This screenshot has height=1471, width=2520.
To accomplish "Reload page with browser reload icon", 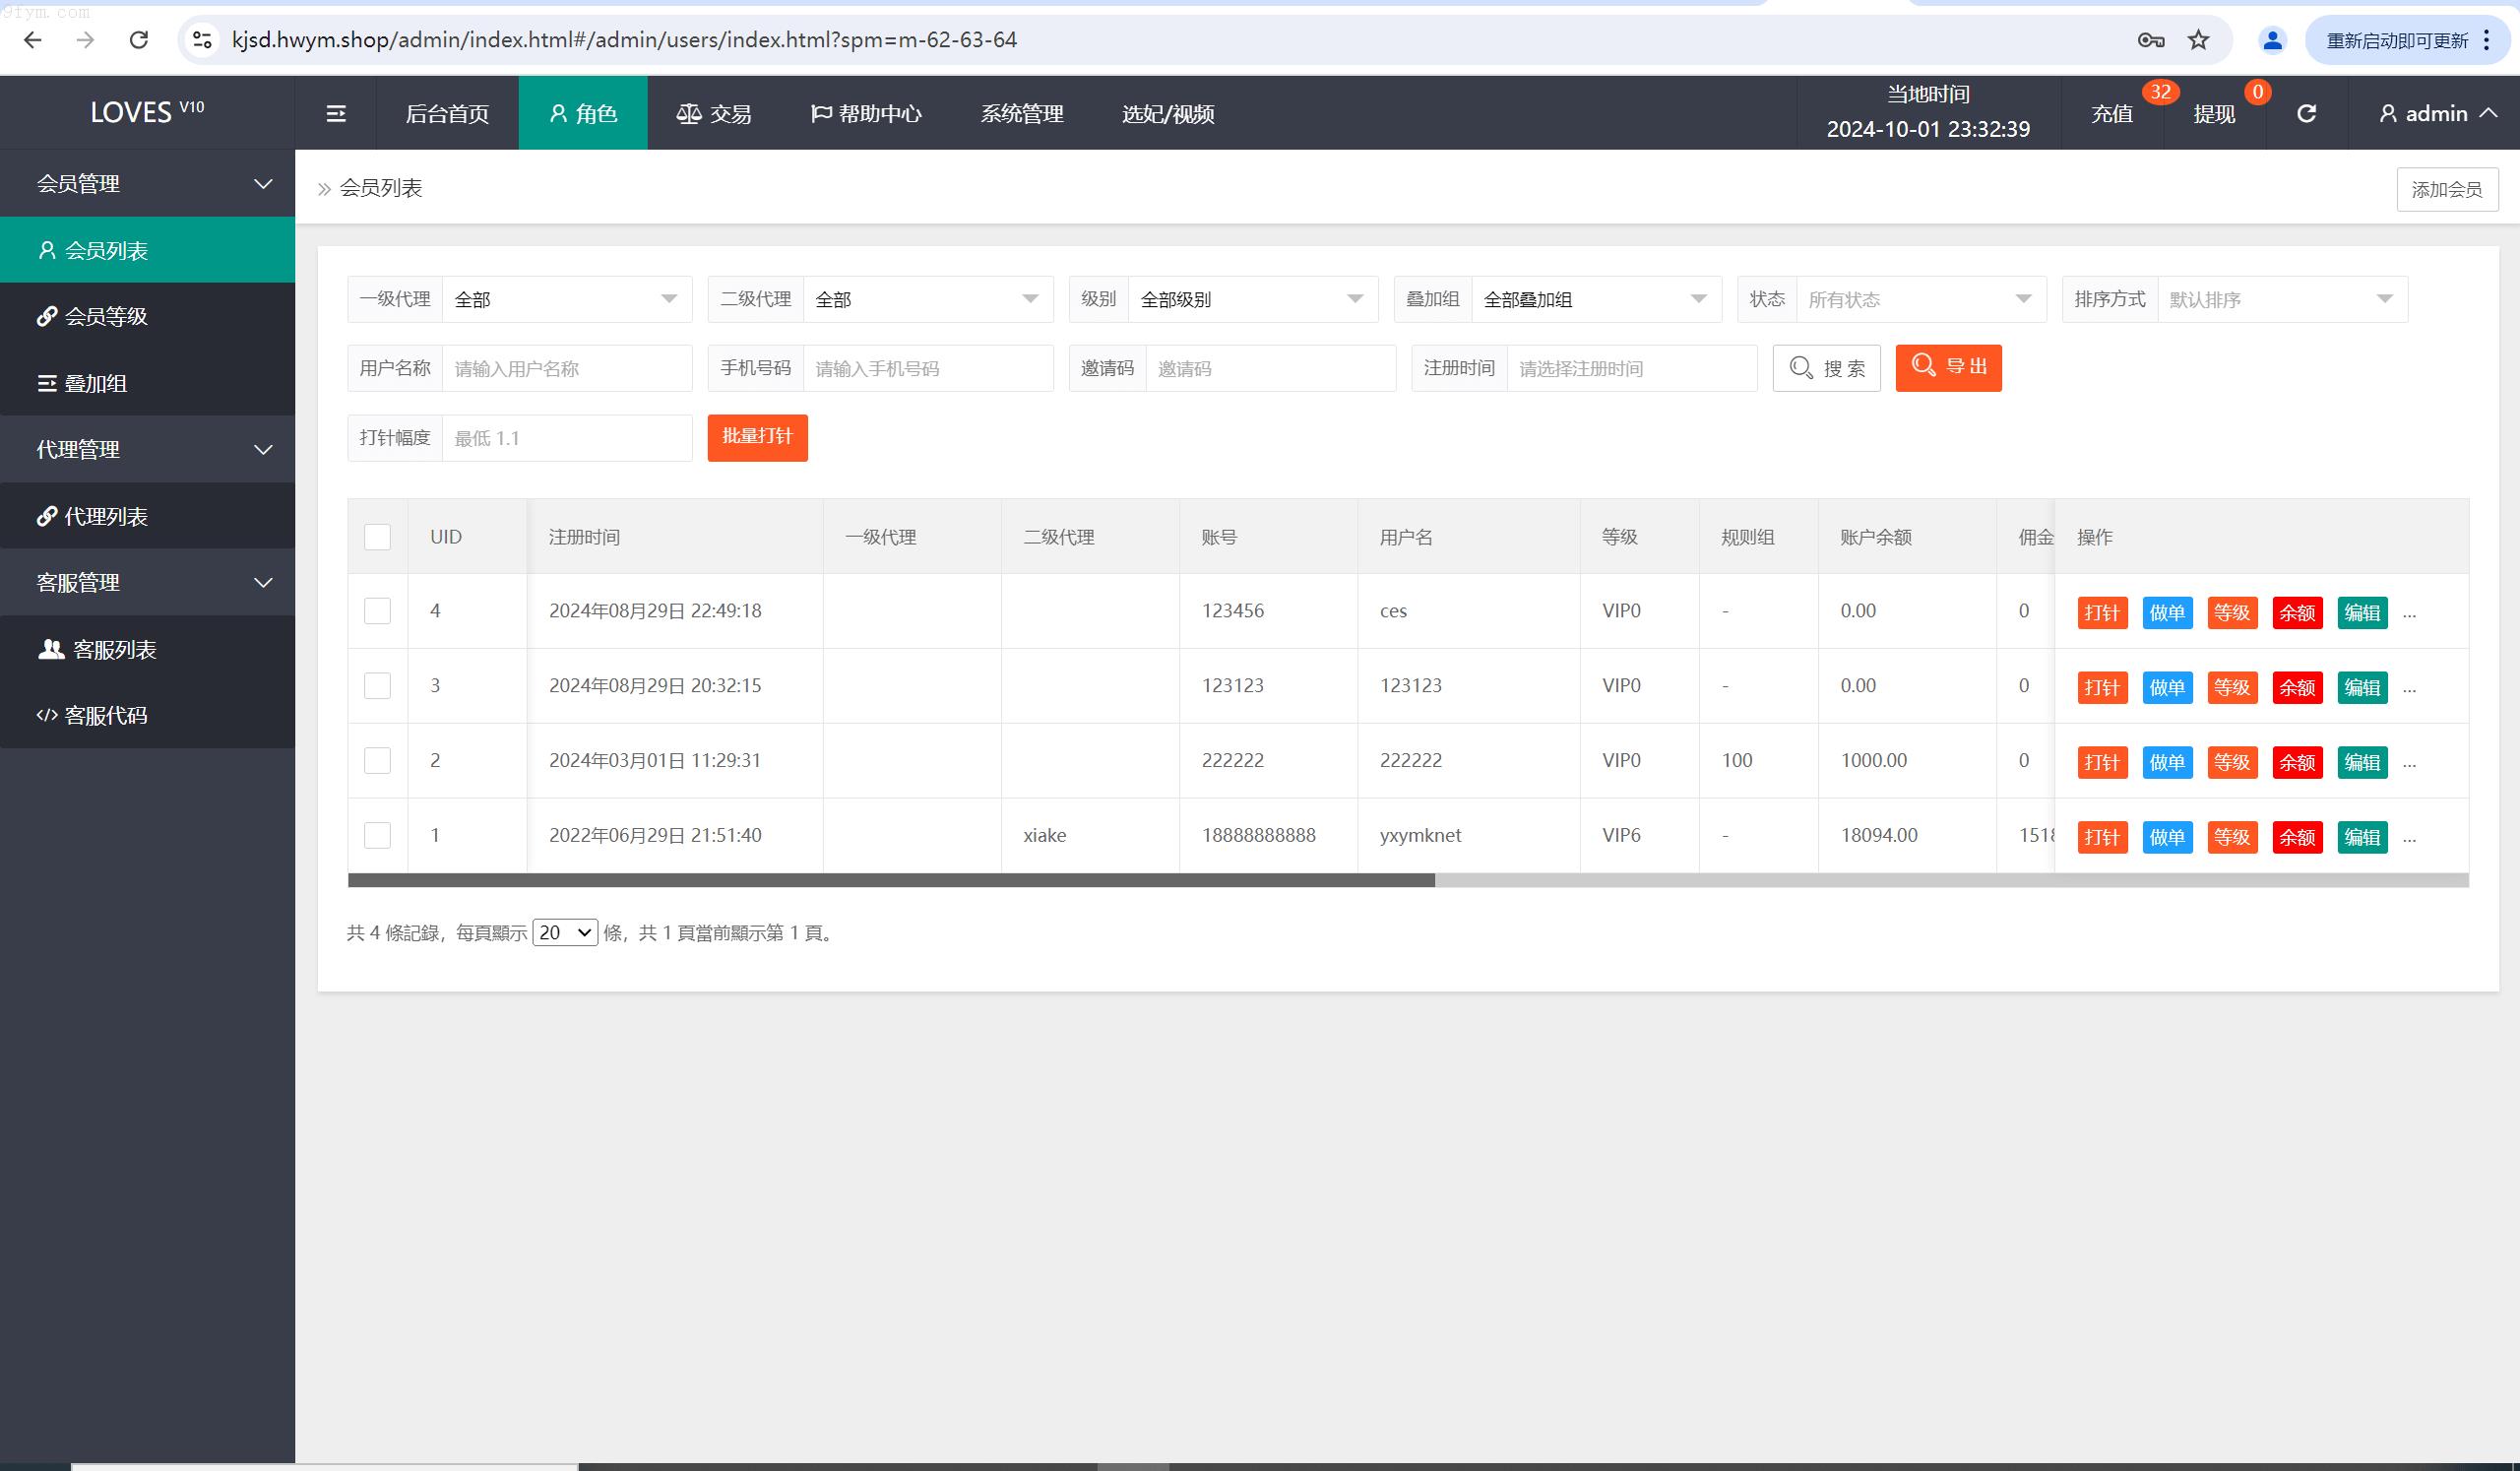I will (x=139, y=40).
